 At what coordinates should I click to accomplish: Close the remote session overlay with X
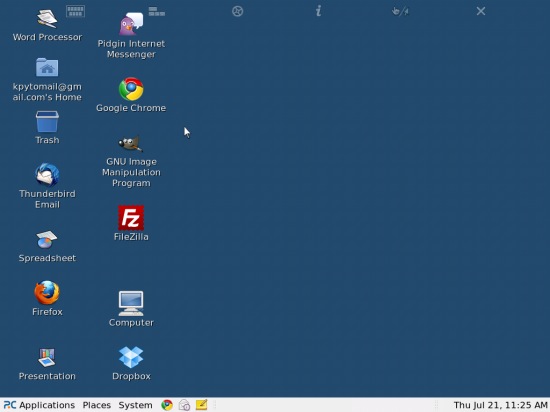pyautogui.click(x=481, y=11)
